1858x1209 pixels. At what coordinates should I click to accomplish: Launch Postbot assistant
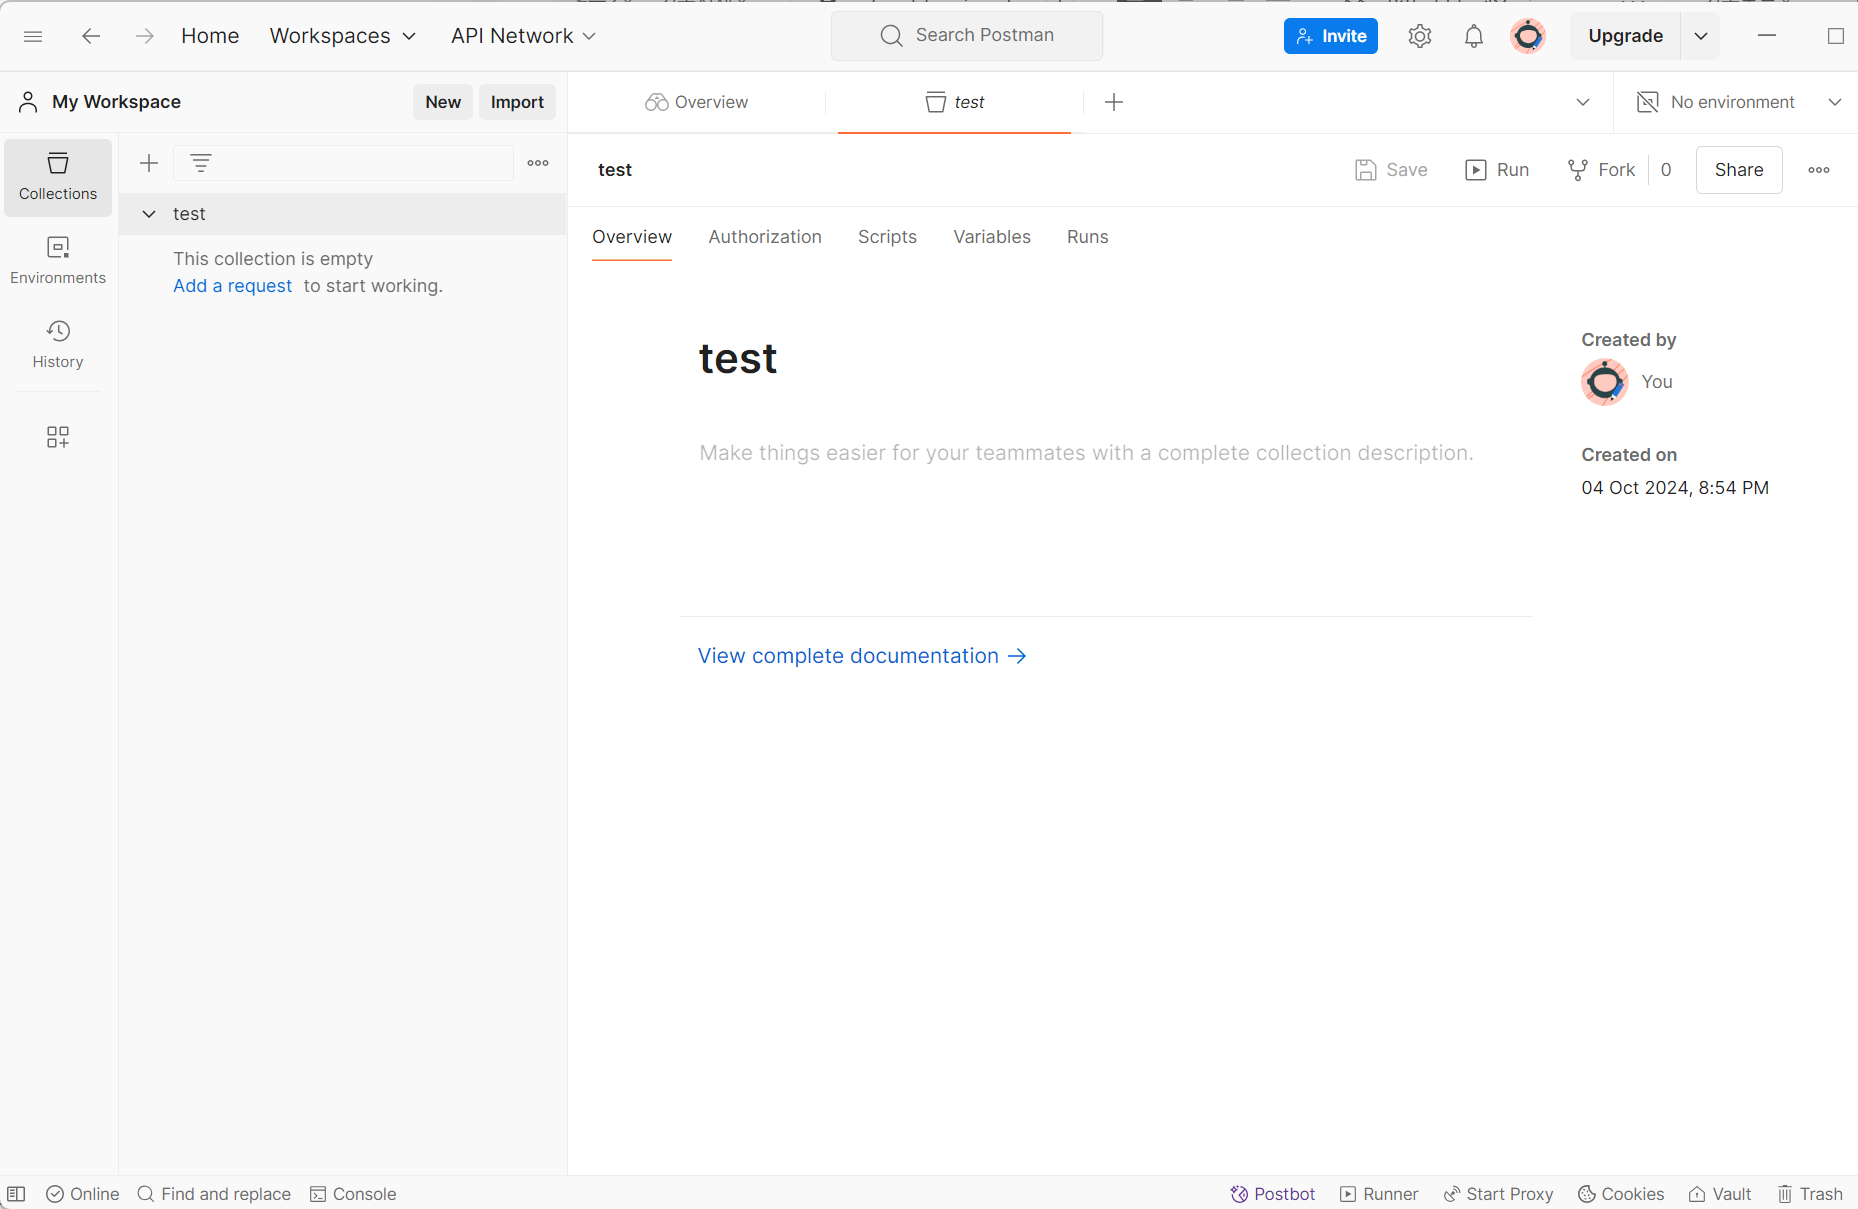coord(1272,1194)
